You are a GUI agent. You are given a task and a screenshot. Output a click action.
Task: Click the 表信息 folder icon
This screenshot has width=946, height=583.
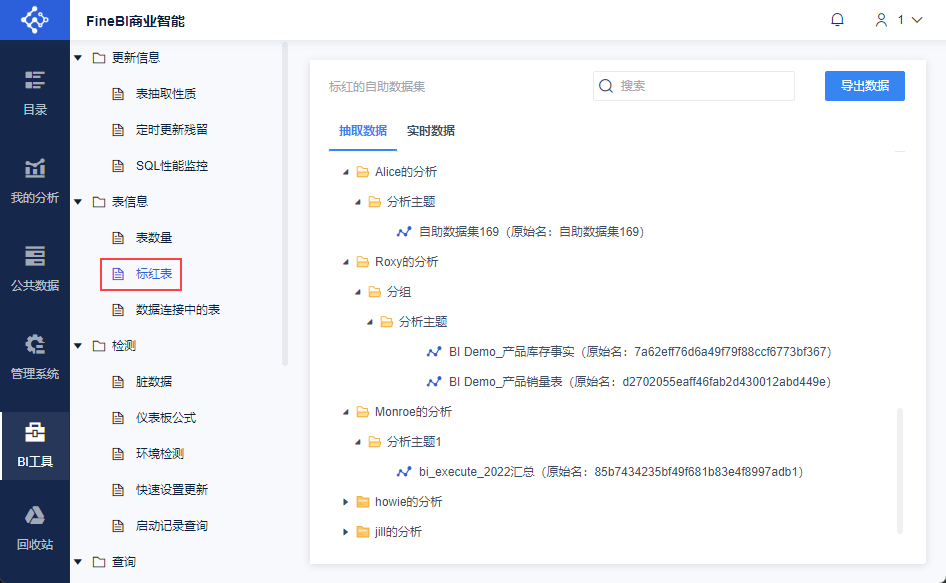click(99, 202)
